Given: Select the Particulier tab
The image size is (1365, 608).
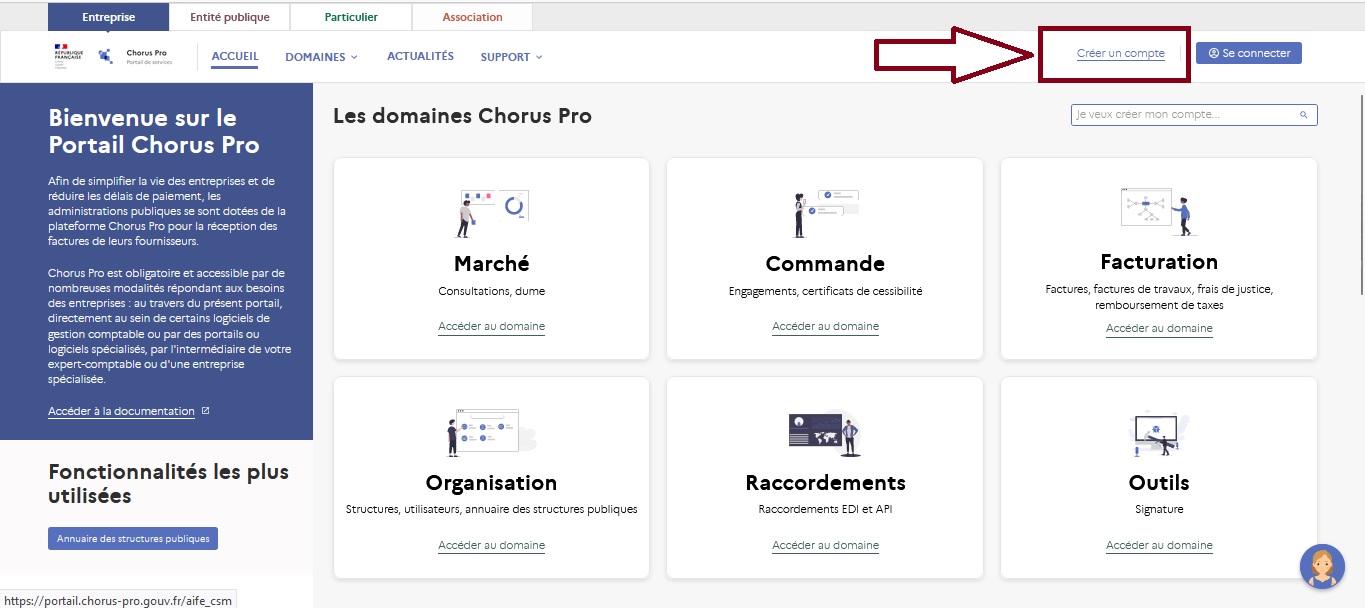Looking at the screenshot, I should 351,17.
